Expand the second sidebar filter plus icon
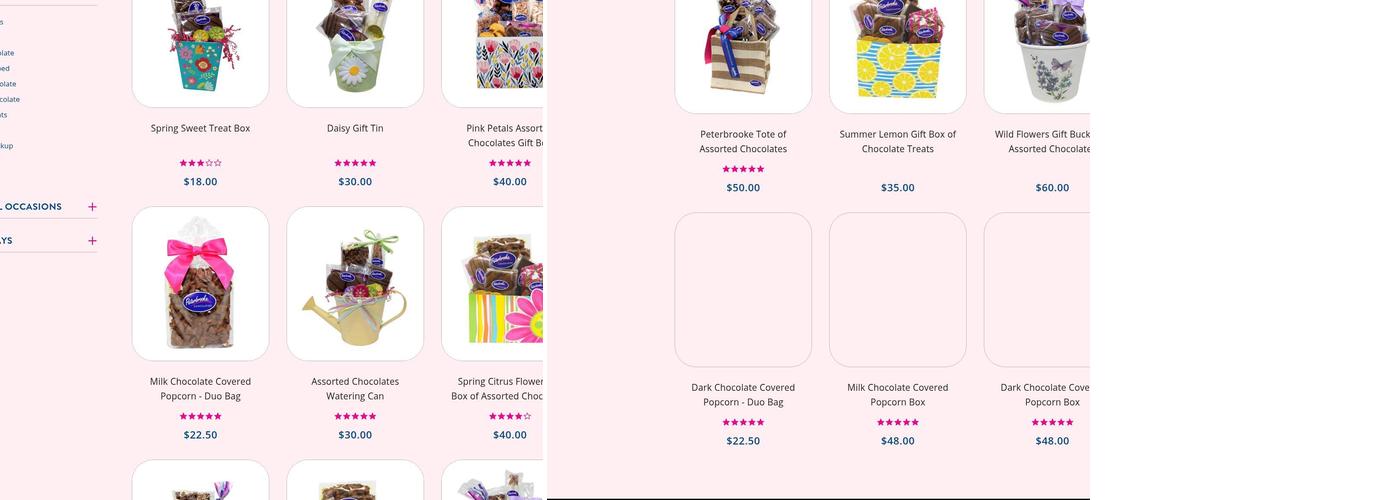Image resolution: width=1400 pixels, height=500 pixels. coord(92,241)
